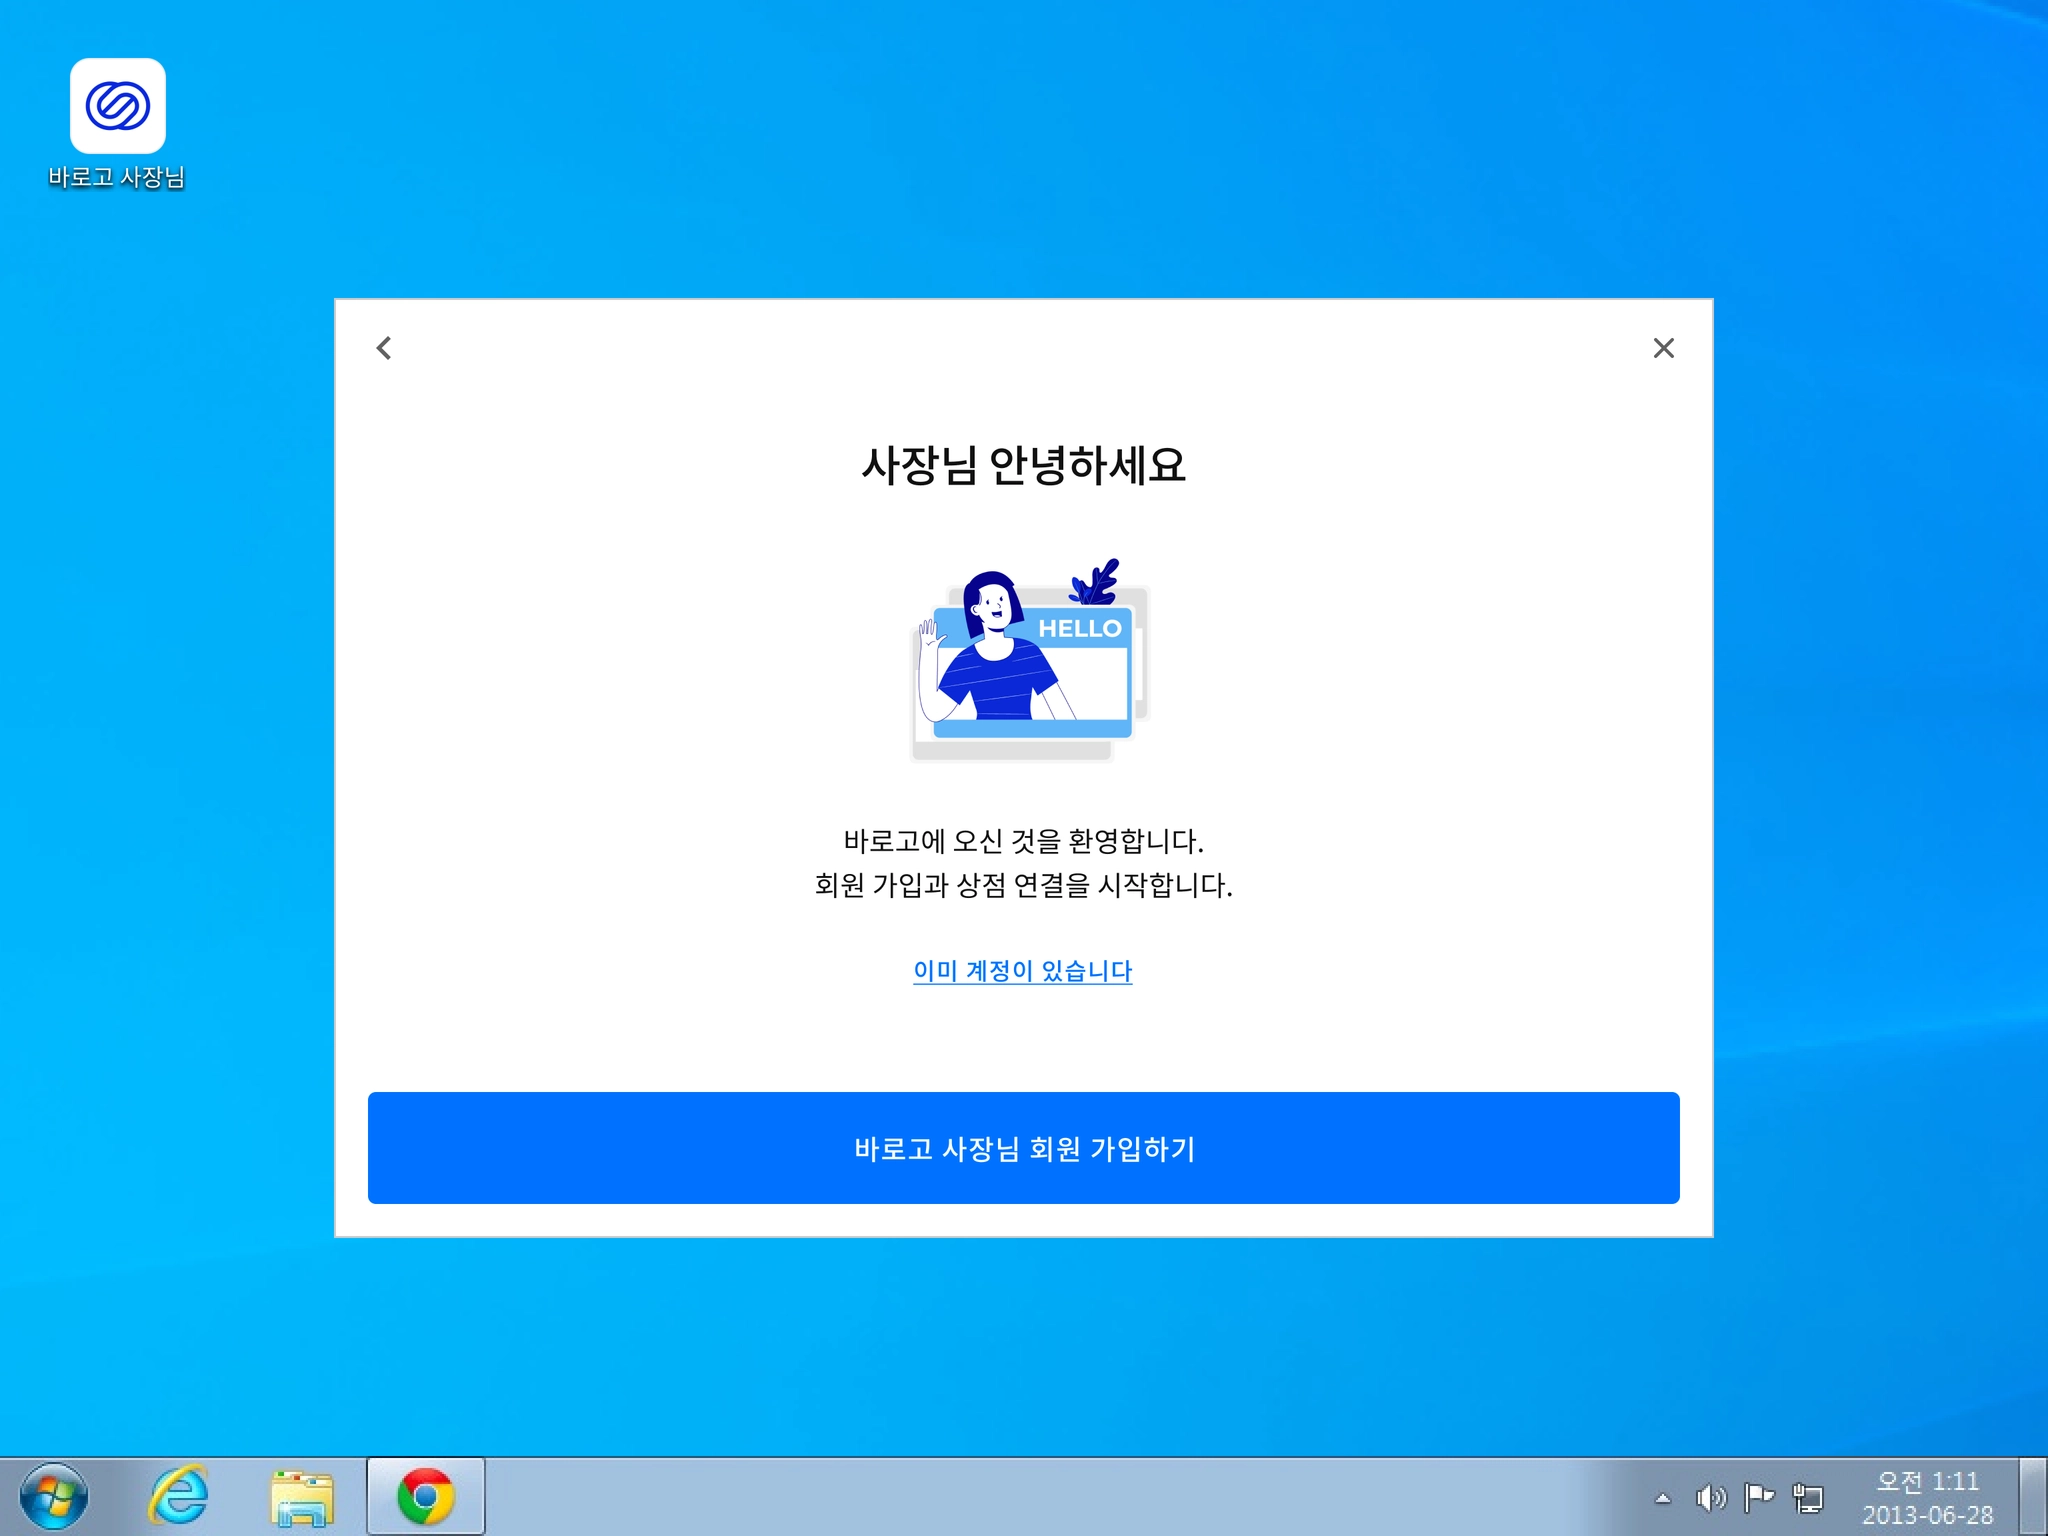Viewport: 2048px width, 1536px height.
Task: Launch Internet Explorer from the taskbar
Action: pyautogui.click(x=178, y=1497)
